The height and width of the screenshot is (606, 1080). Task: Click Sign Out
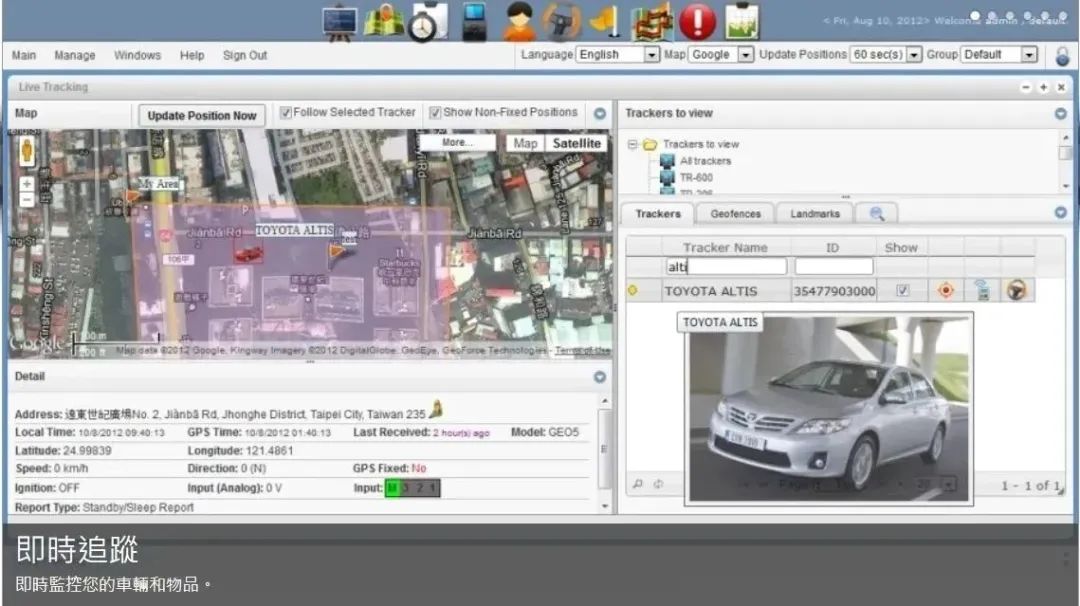(245, 55)
